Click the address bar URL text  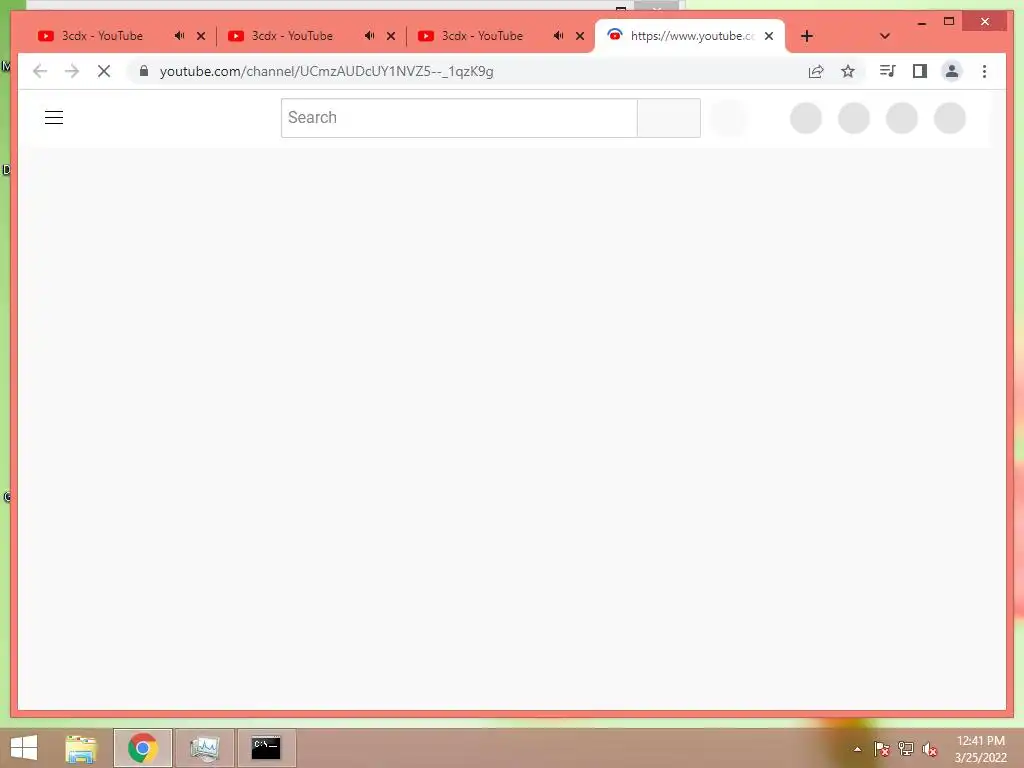(x=327, y=71)
